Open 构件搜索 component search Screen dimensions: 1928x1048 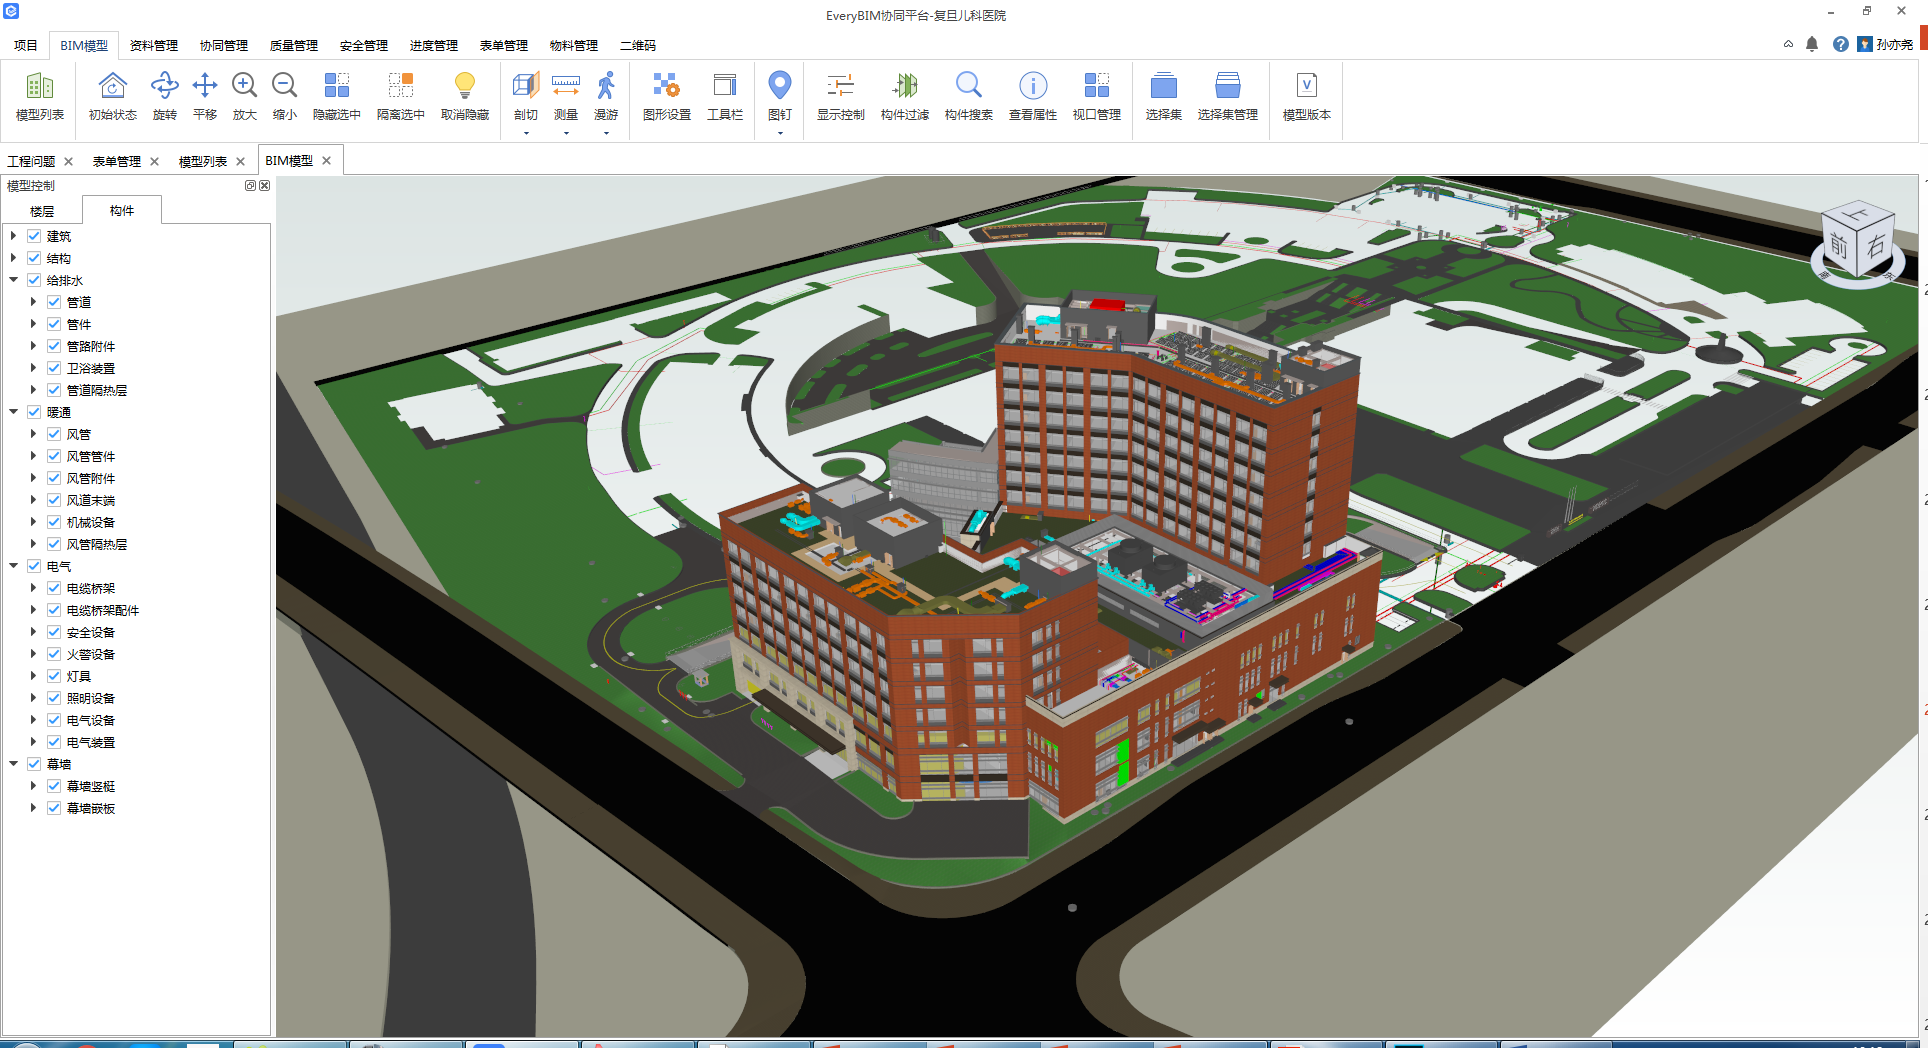pos(969,96)
